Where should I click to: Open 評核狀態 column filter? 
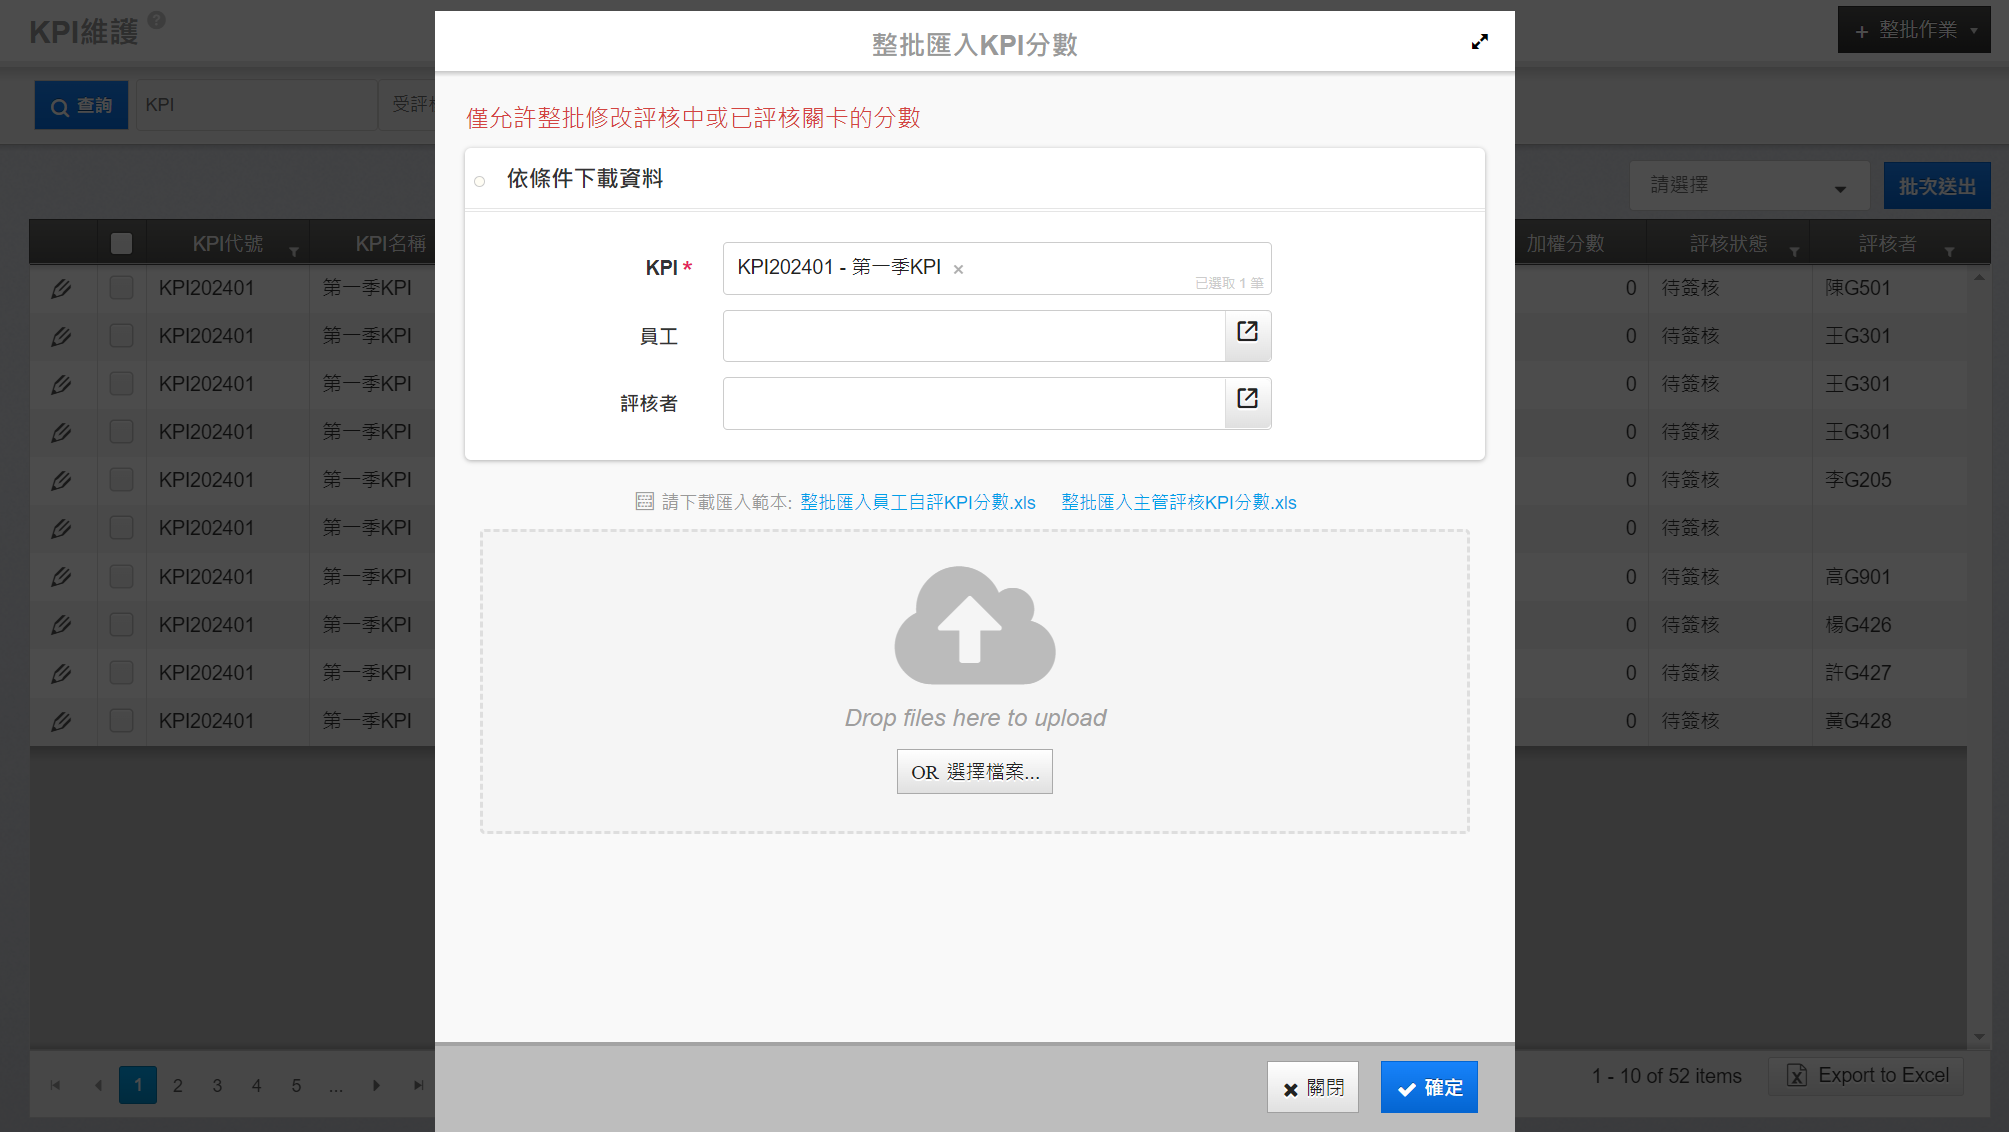pyautogui.click(x=1794, y=251)
